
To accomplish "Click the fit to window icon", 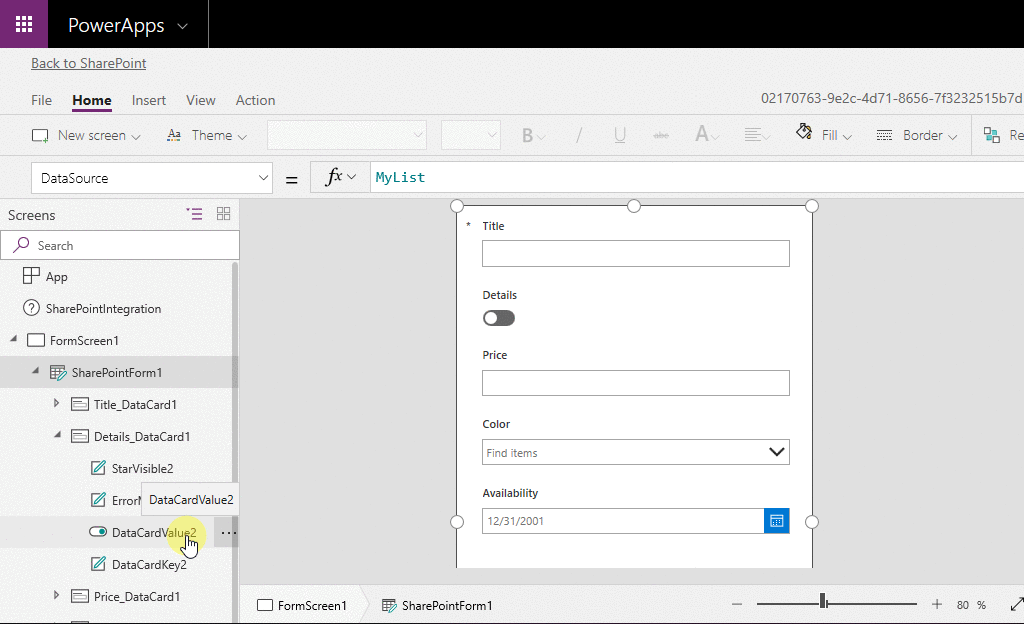I will (1016, 604).
